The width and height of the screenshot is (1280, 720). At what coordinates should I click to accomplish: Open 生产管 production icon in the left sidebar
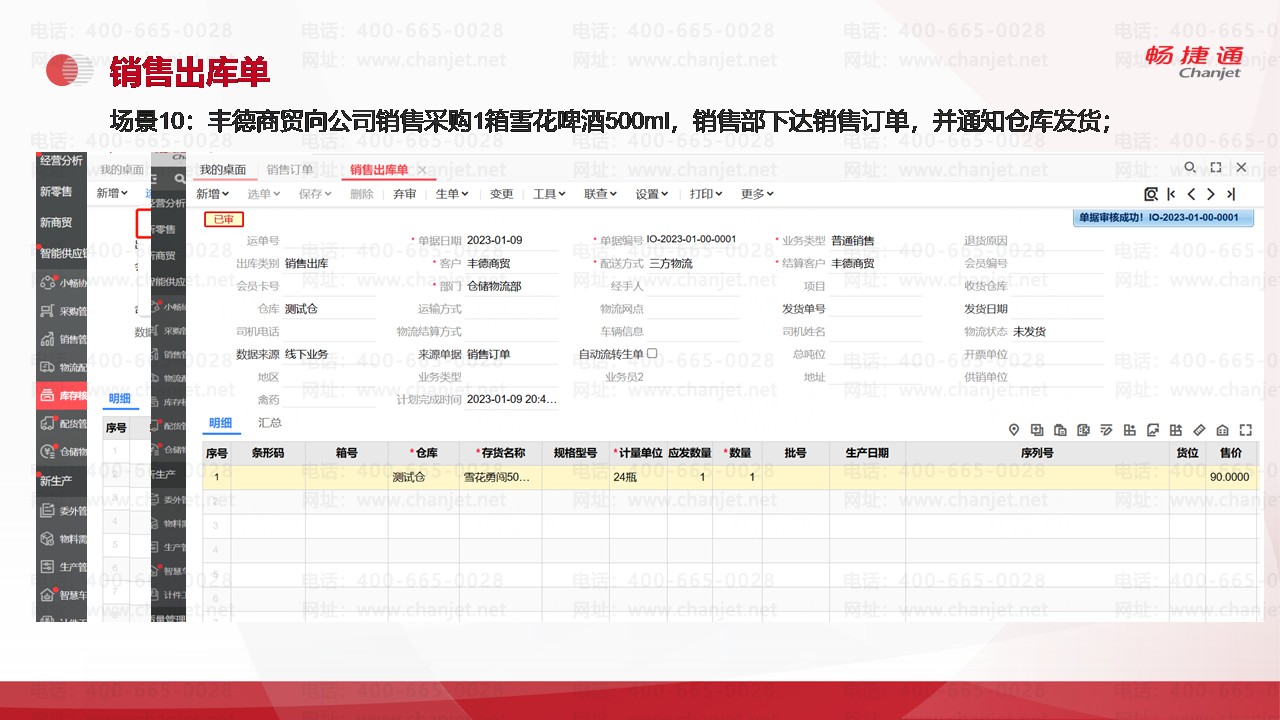48,567
